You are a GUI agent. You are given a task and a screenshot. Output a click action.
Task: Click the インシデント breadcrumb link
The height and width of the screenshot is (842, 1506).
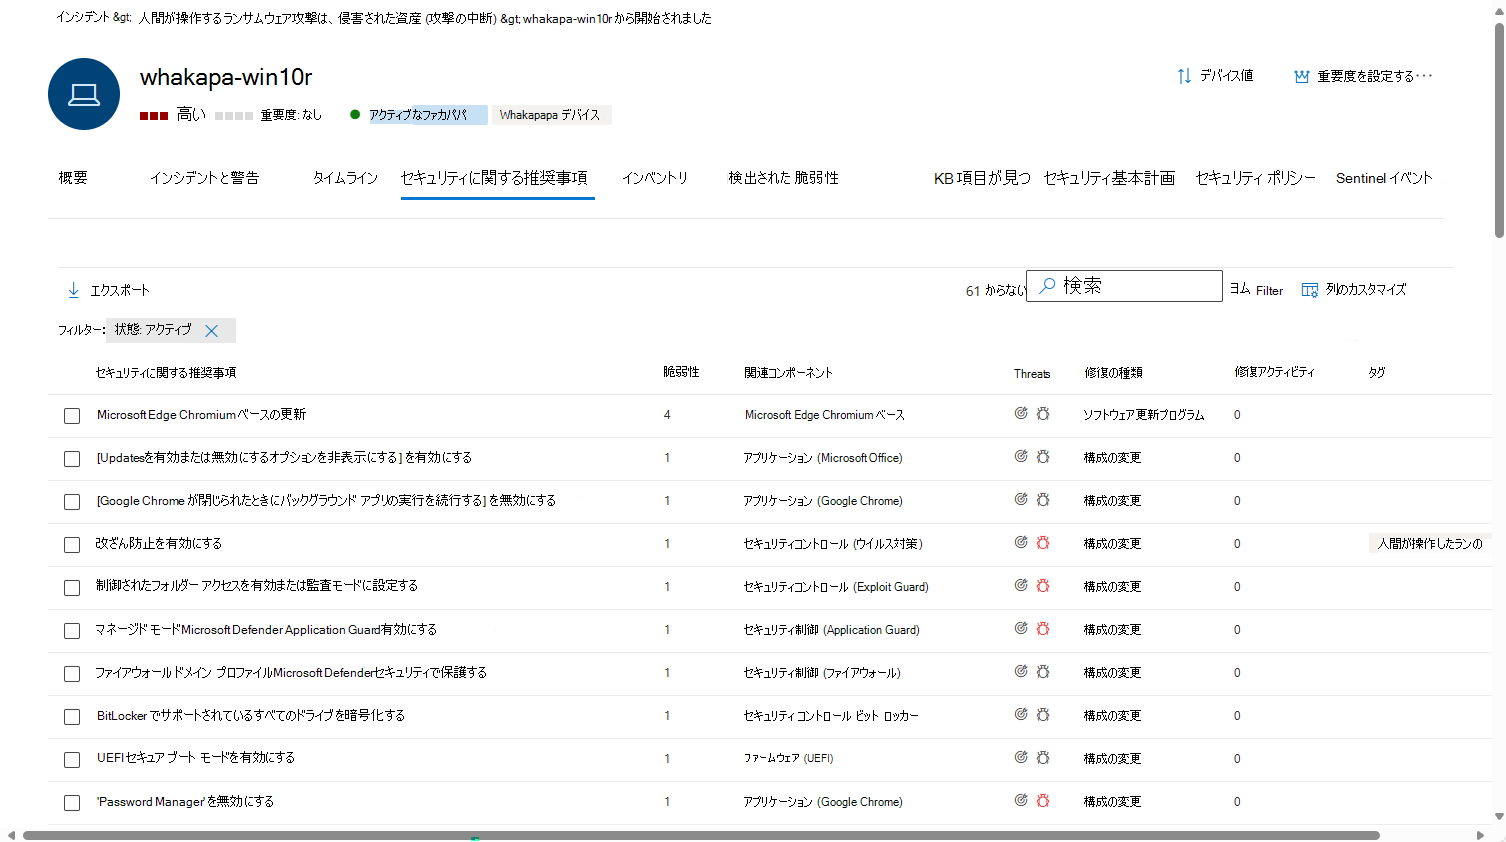(x=82, y=18)
